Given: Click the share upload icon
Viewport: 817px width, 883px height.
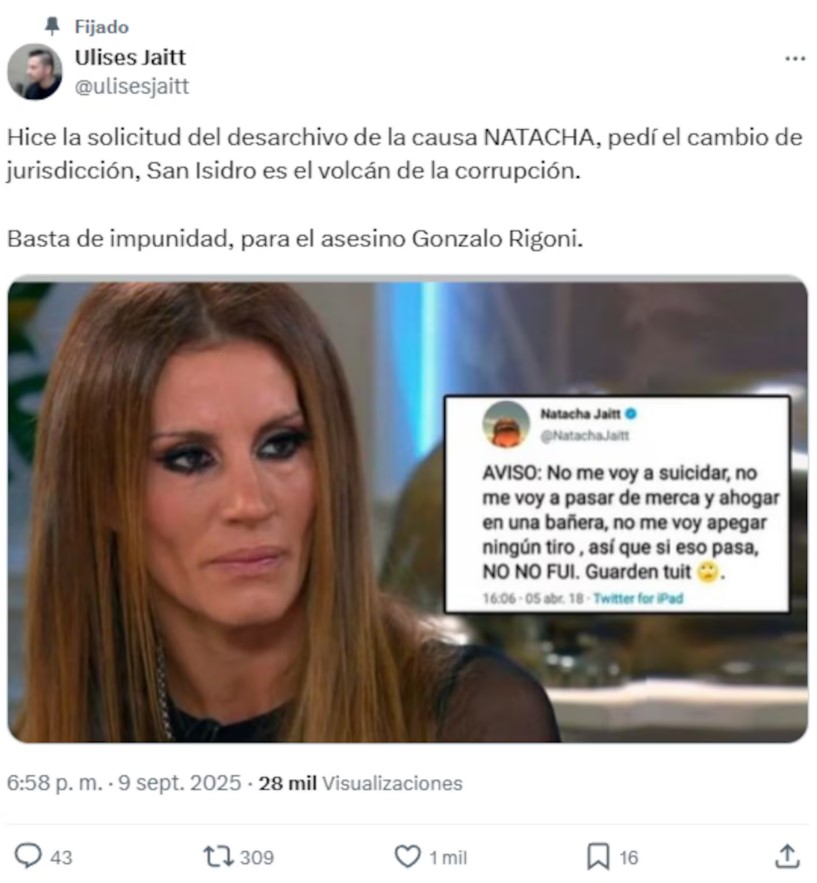Looking at the screenshot, I should coord(787,857).
